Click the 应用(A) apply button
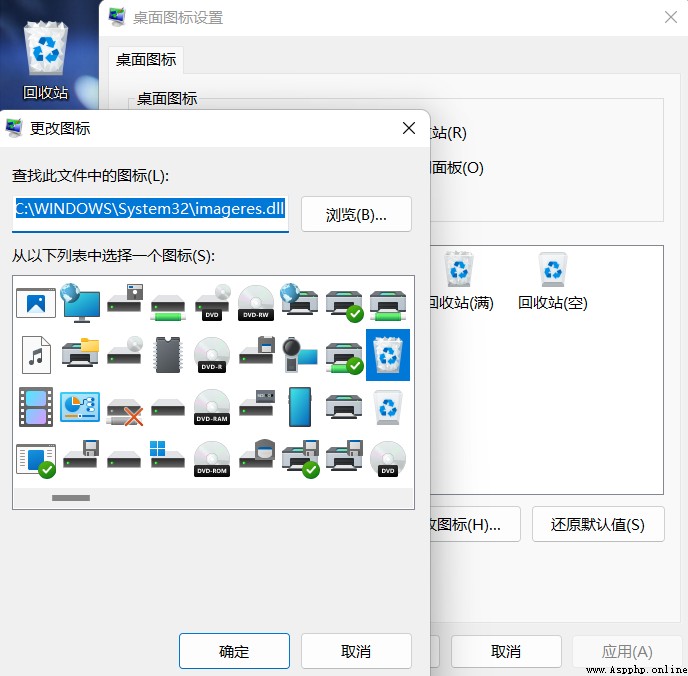Image resolution: width=688 pixels, height=676 pixels. tap(627, 651)
